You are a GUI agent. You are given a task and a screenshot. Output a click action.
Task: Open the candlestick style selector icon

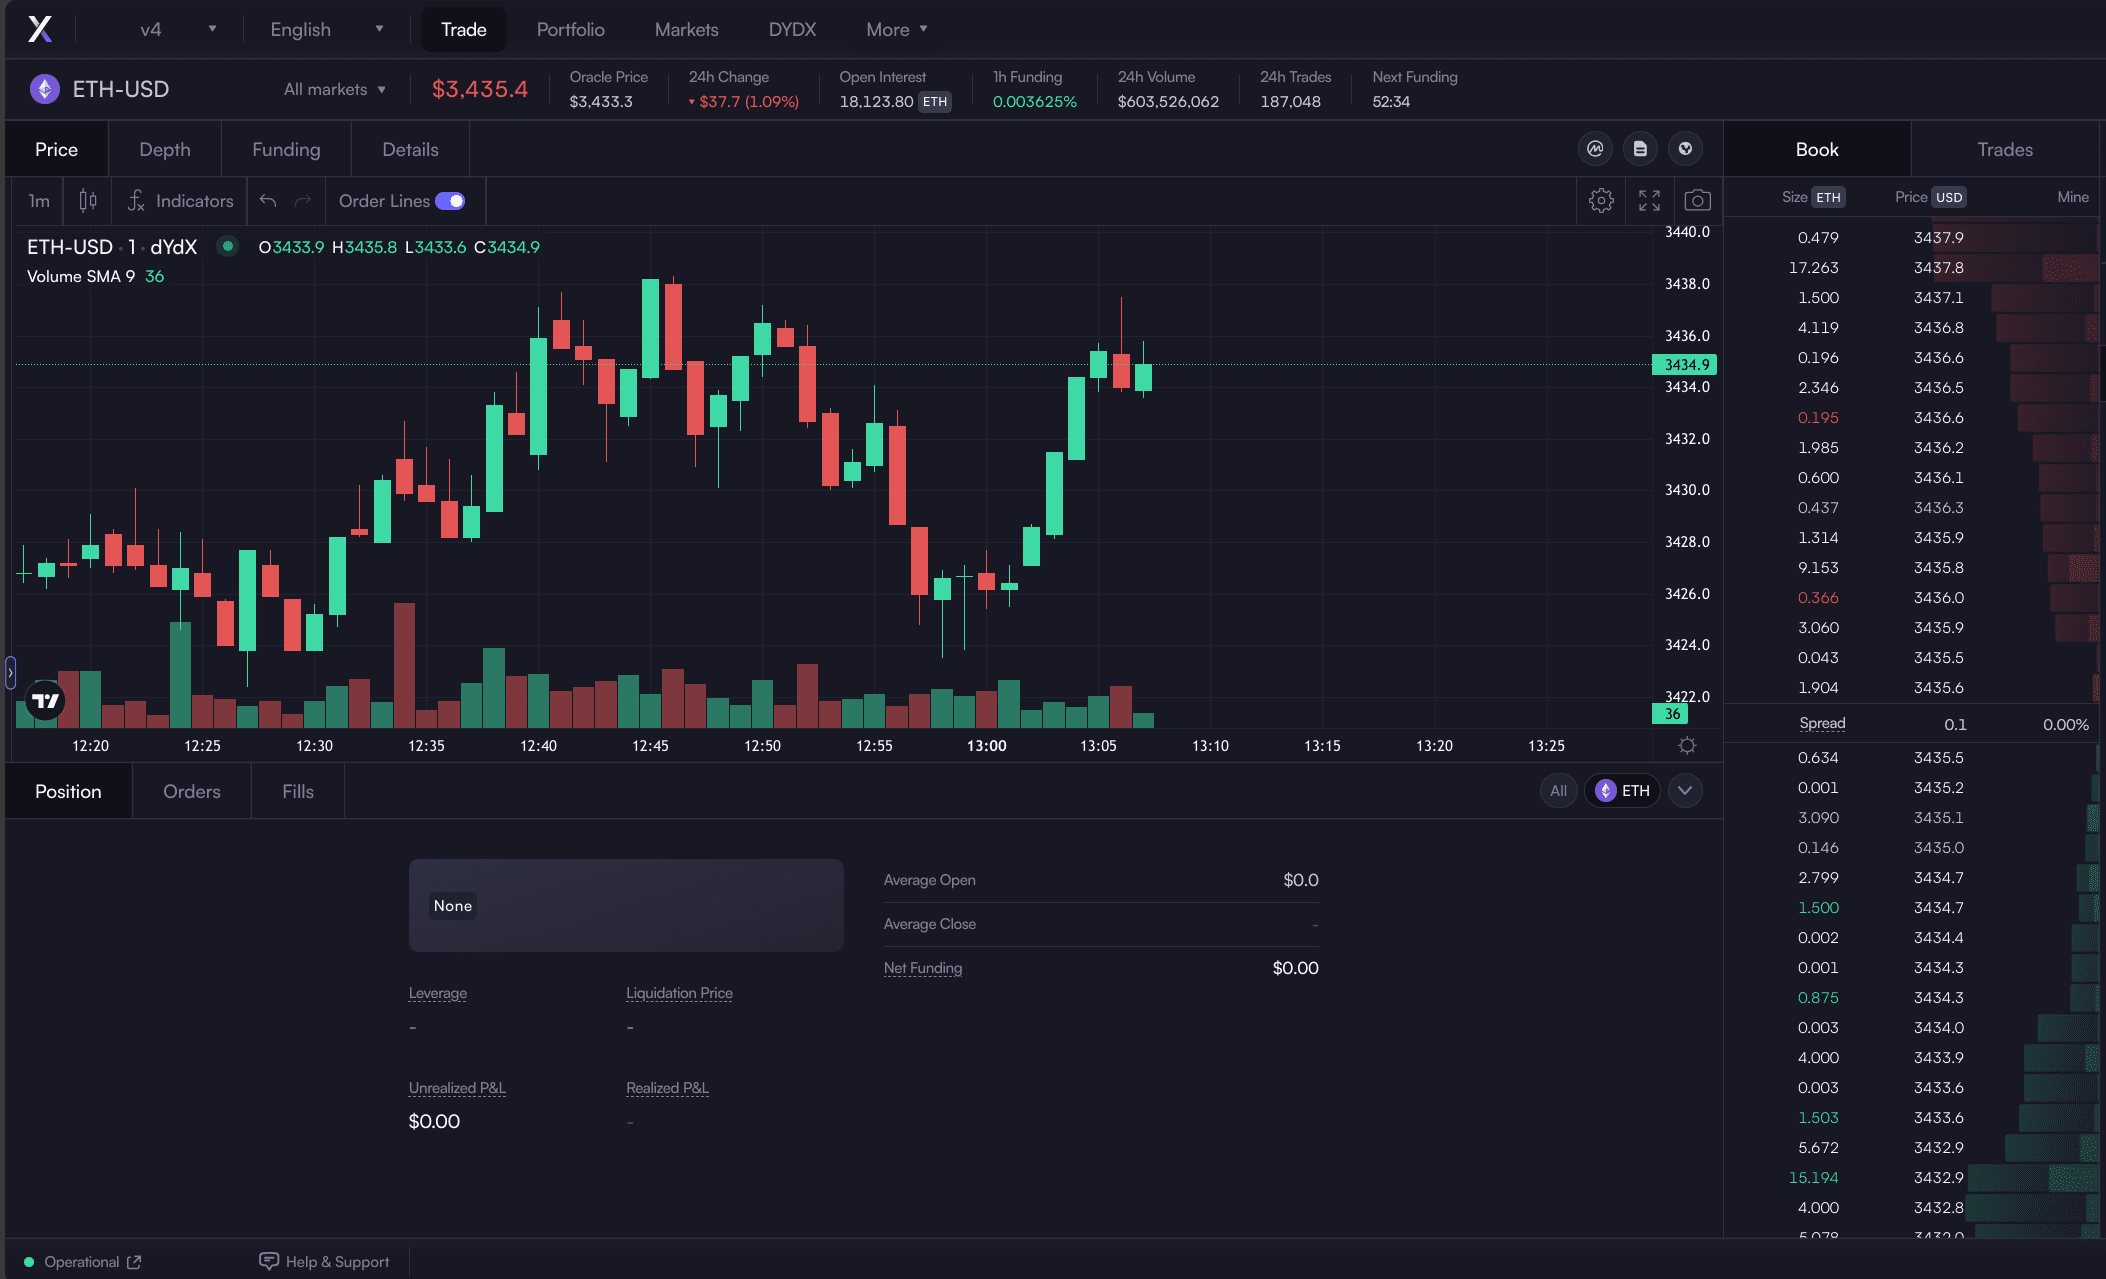pyautogui.click(x=86, y=200)
